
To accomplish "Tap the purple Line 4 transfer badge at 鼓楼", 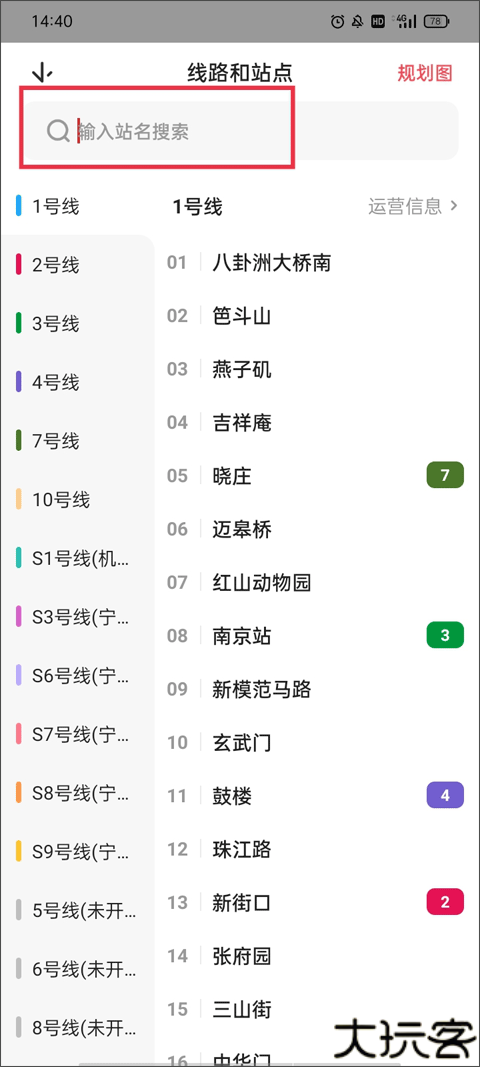I will (x=445, y=795).
